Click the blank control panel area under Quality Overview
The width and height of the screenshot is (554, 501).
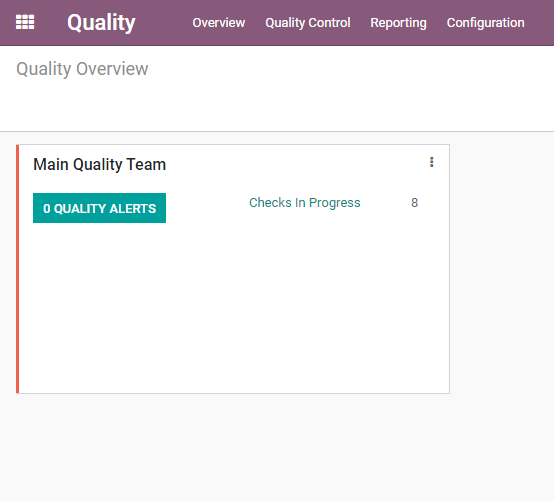[x=277, y=106]
